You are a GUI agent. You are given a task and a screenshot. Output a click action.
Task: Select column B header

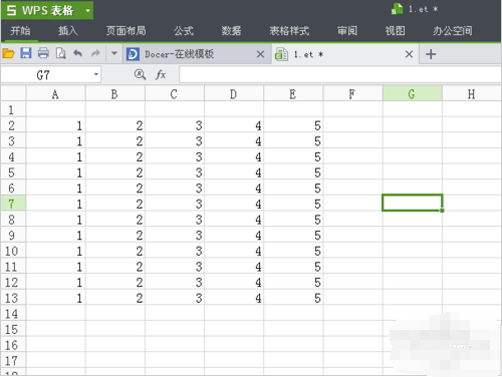point(115,94)
